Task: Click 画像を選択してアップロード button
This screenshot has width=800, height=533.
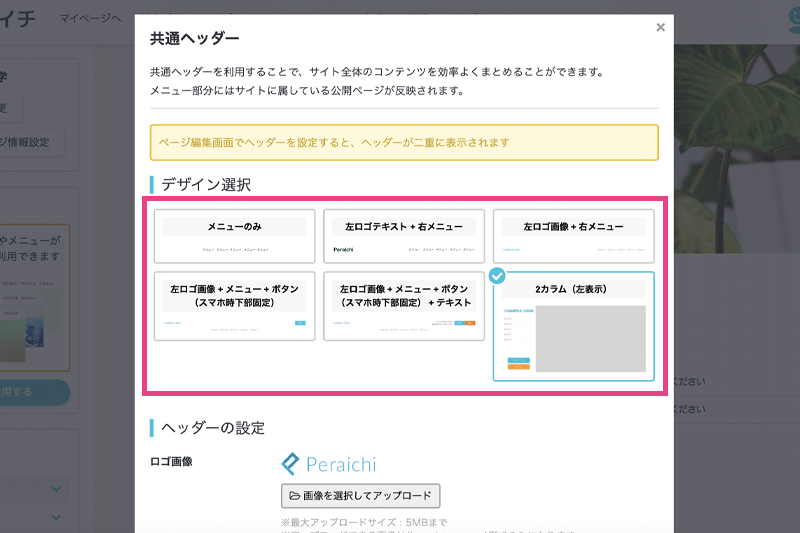Action: tap(361, 495)
